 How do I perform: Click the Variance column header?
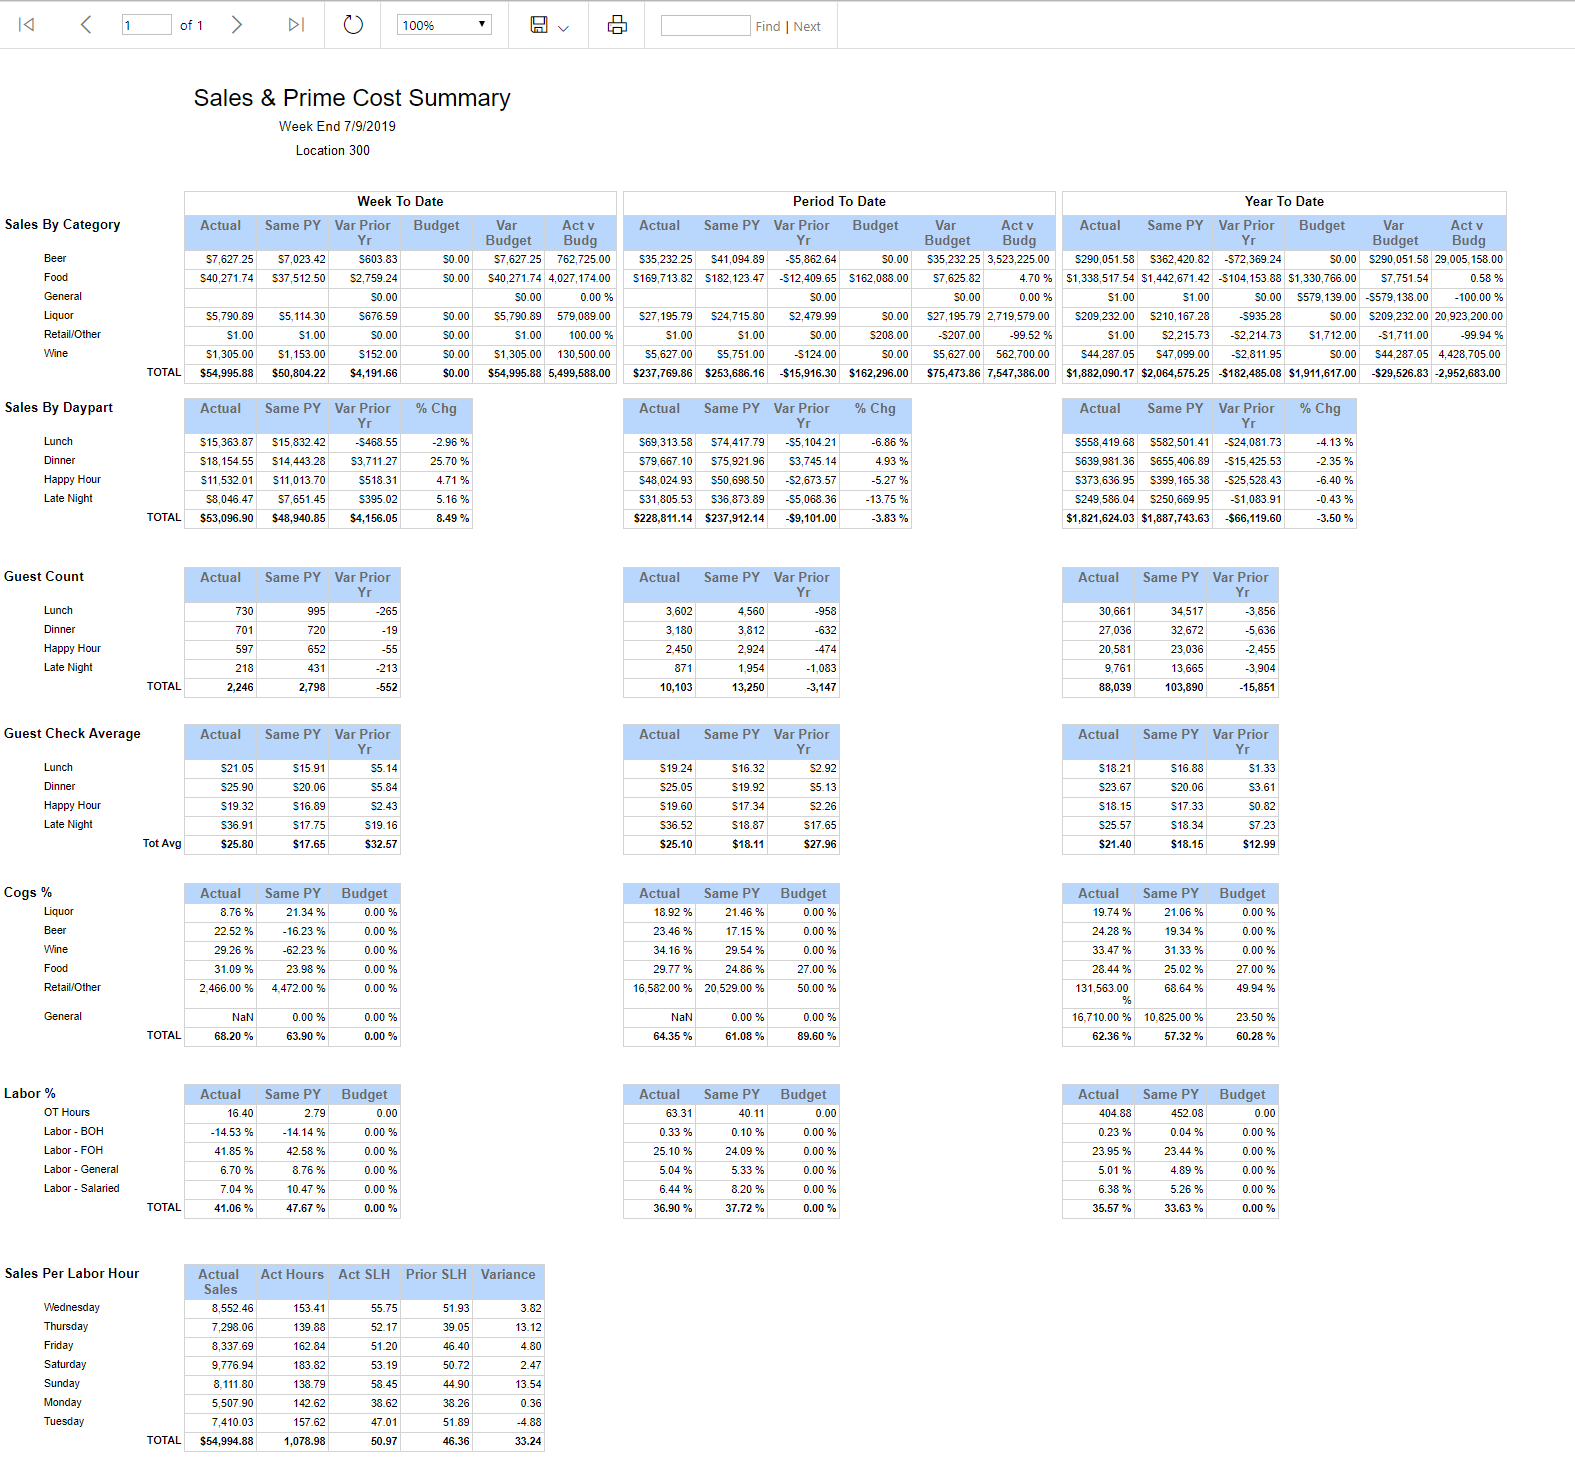(x=508, y=1274)
